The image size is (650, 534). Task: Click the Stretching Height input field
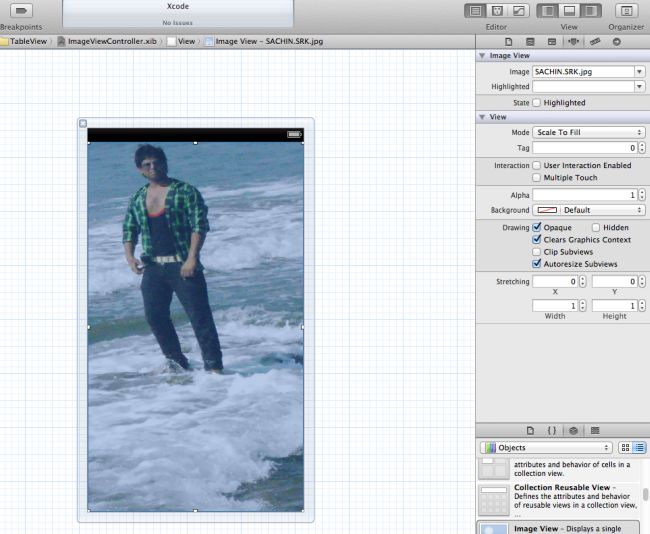615,306
